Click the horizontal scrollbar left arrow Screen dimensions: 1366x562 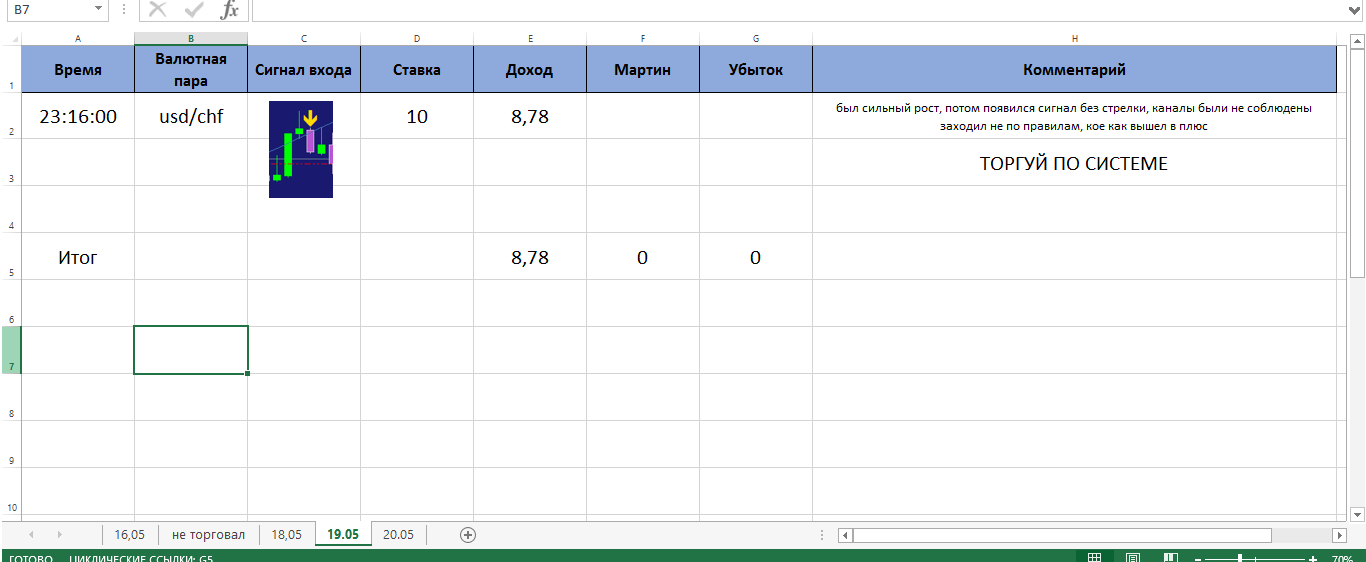point(845,535)
